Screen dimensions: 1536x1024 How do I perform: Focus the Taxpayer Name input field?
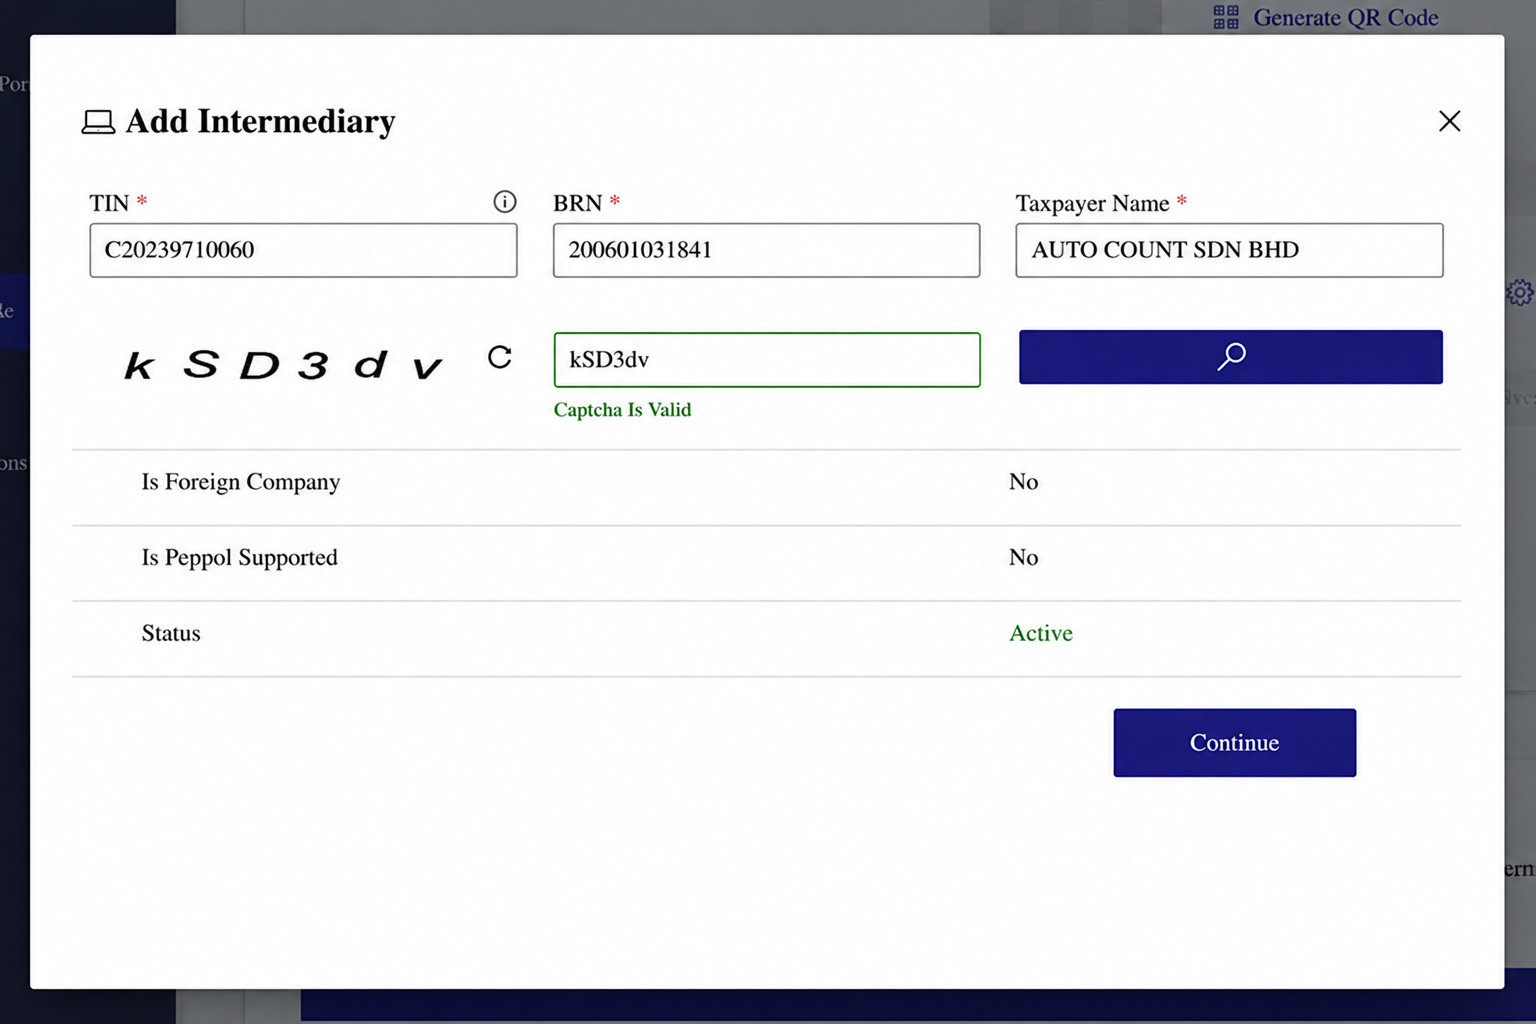pyautogui.click(x=1229, y=250)
